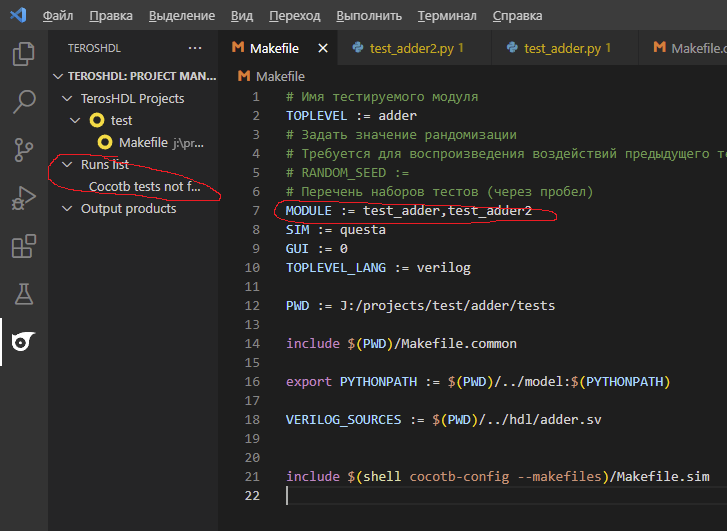Open the Search view icon
Viewport: 727px width, 531px height.
(x=23, y=102)
